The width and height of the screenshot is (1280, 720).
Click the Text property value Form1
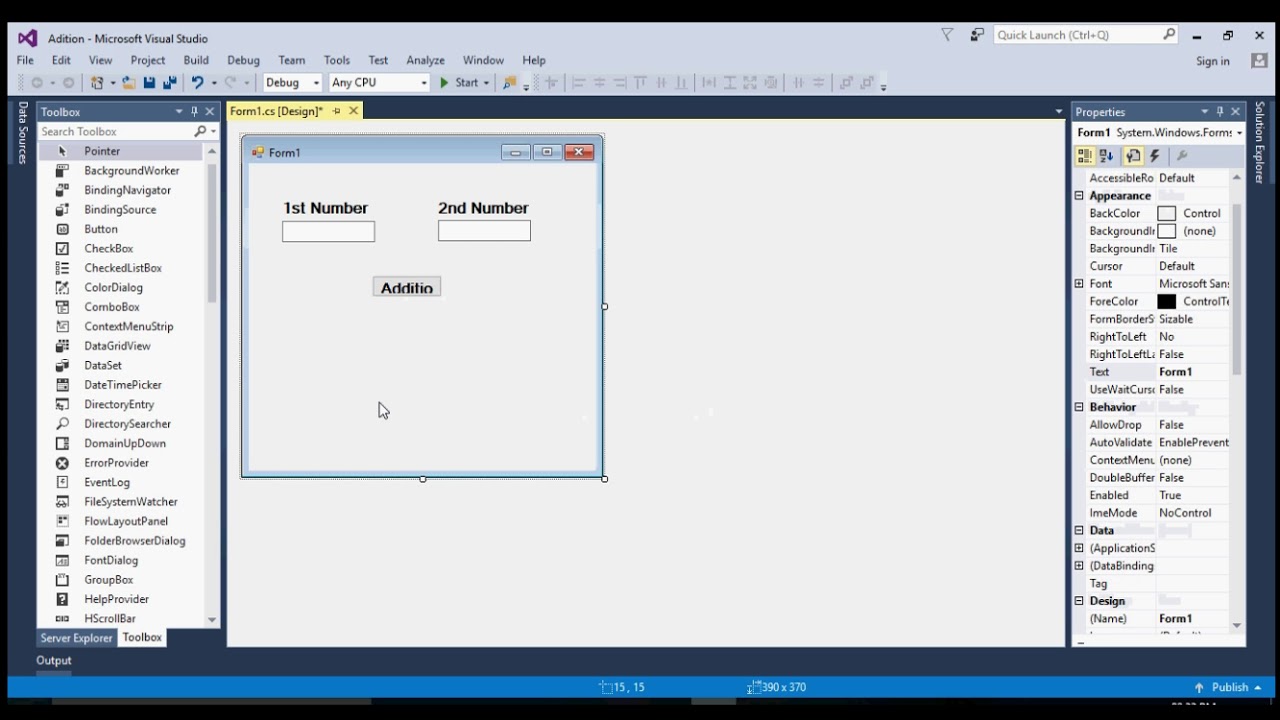click(1193, 372)
